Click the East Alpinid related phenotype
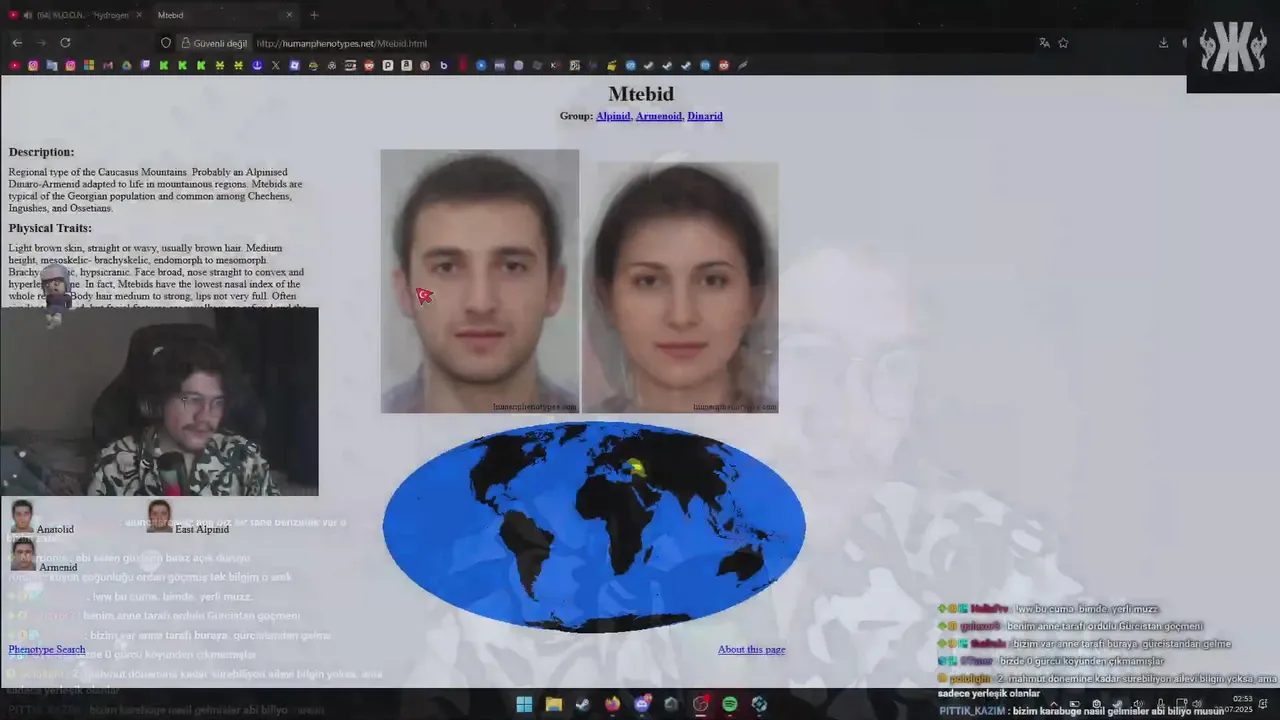This screenshot has width=1280, height=720. click(x=202, y=529)
